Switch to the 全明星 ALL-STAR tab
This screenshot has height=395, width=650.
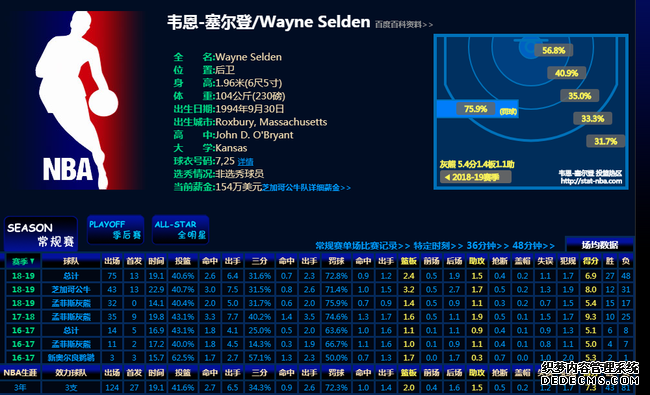180,230
